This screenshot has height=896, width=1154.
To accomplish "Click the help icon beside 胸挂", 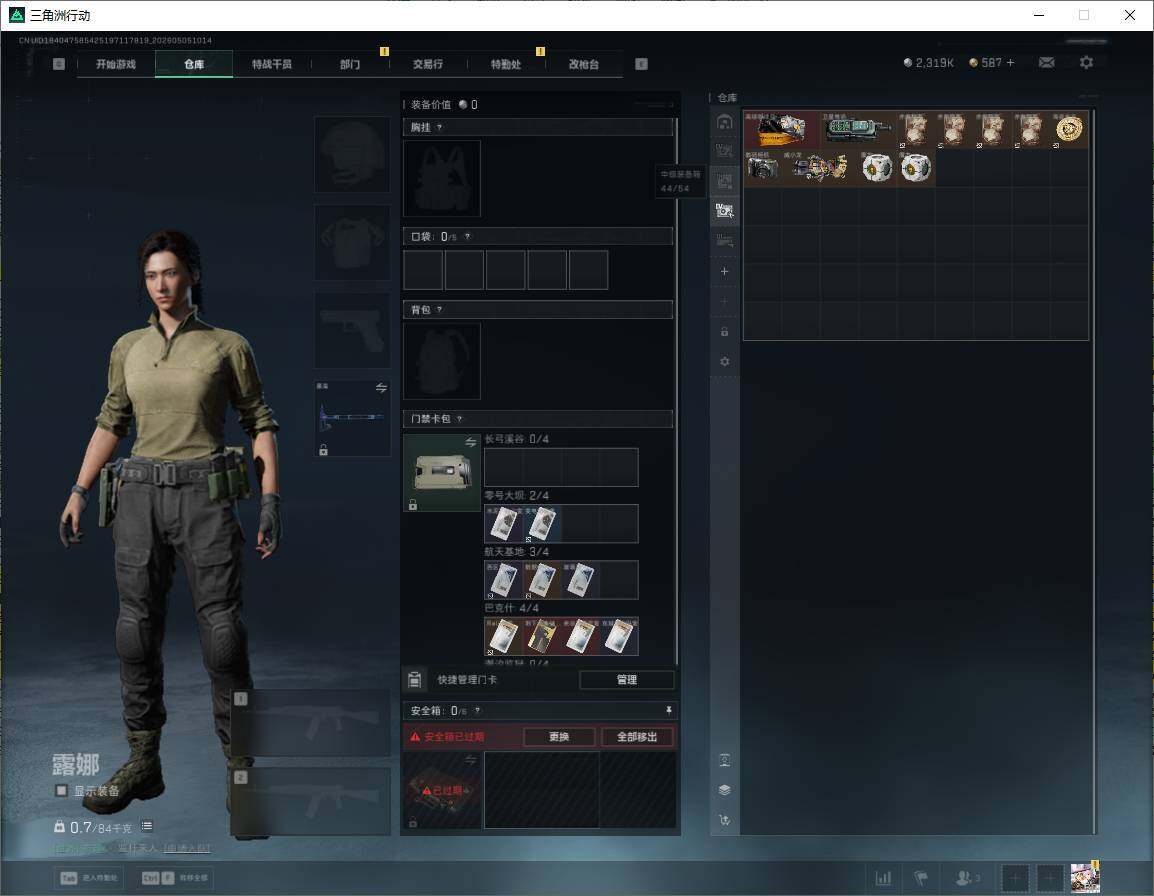I will [439, 127].
